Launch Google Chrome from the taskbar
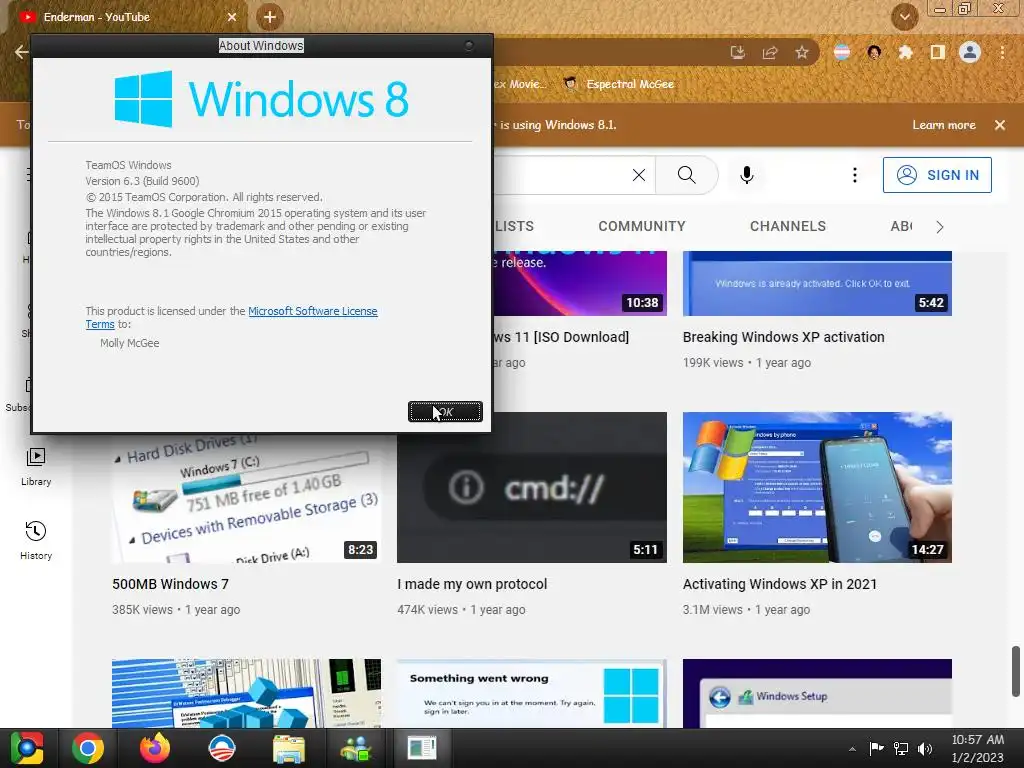This screenshot has height=768, width=1024. [88, 748]
